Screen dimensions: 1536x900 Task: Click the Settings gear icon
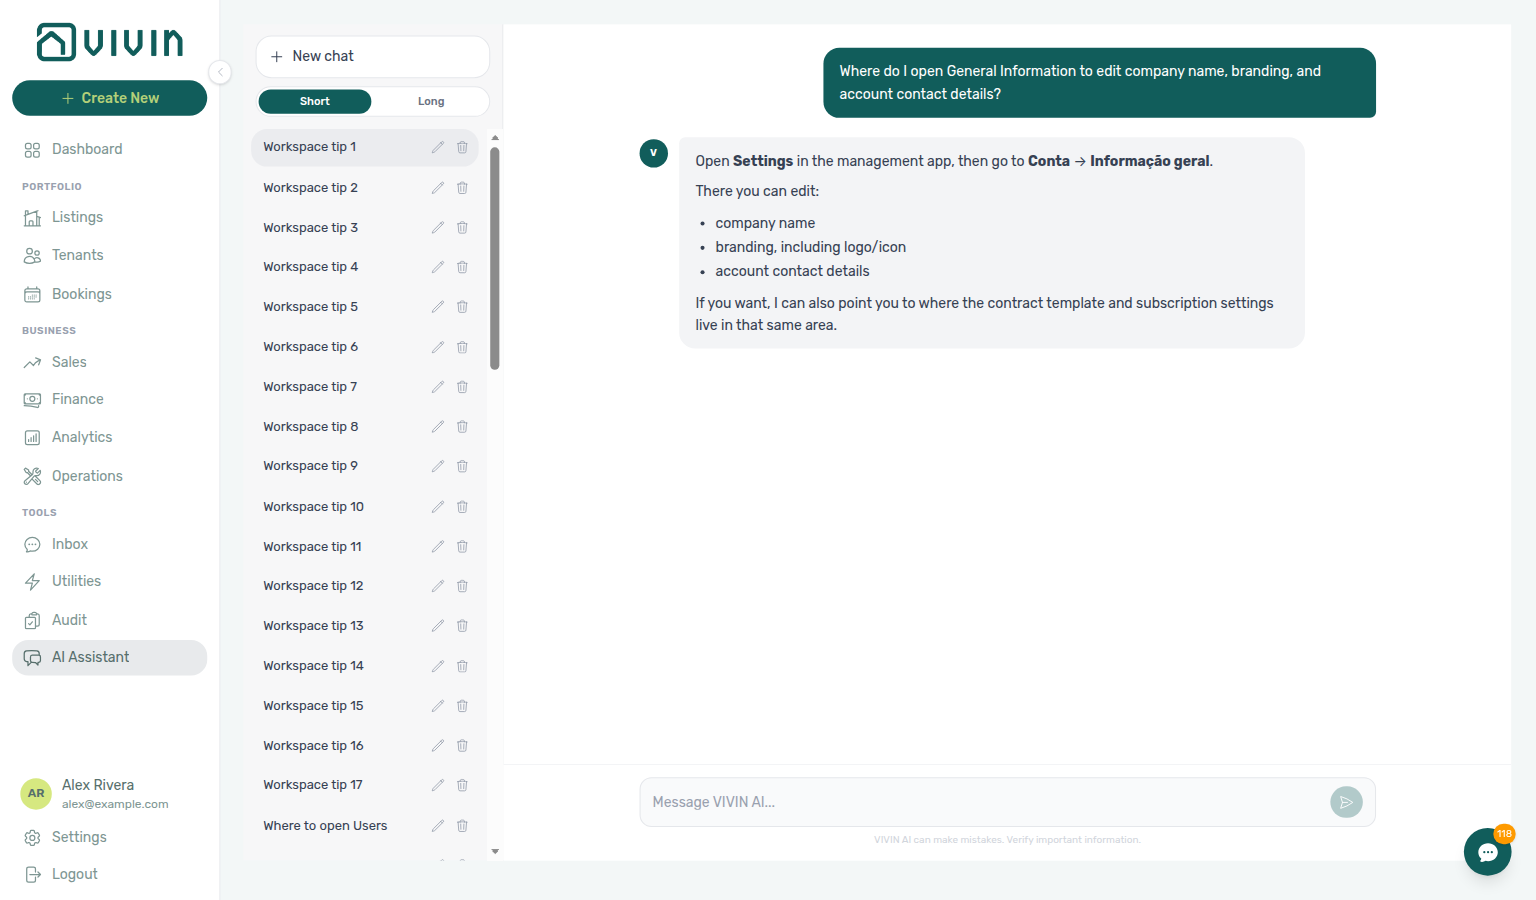[32, 838]
